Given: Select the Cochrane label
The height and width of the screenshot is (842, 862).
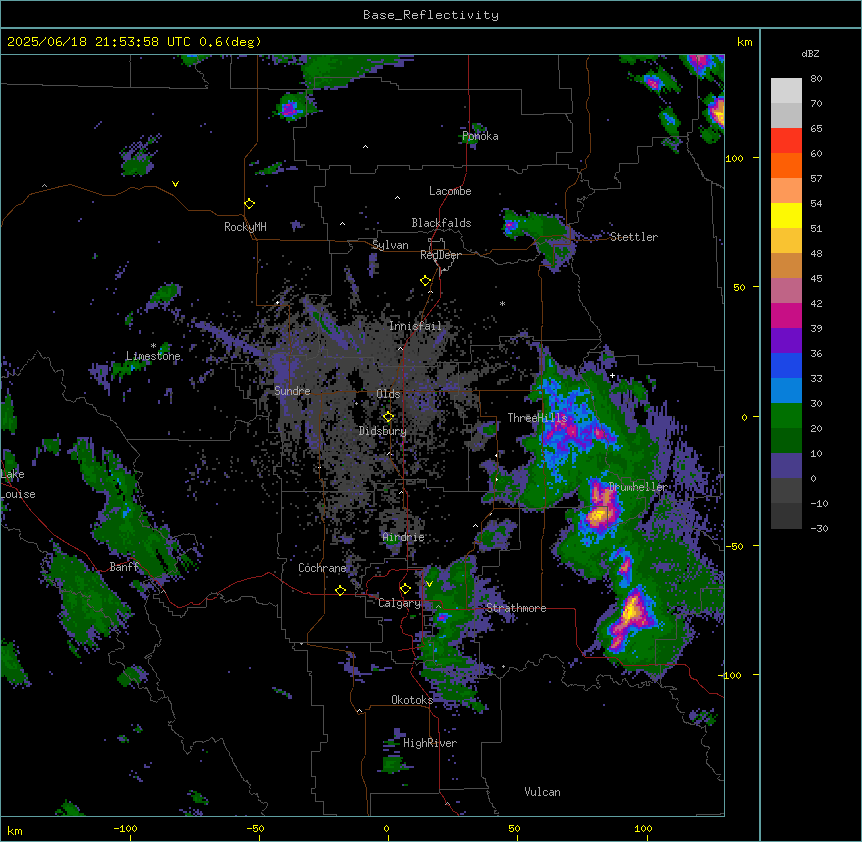Looking at the screenshot, I should point(322,568).
